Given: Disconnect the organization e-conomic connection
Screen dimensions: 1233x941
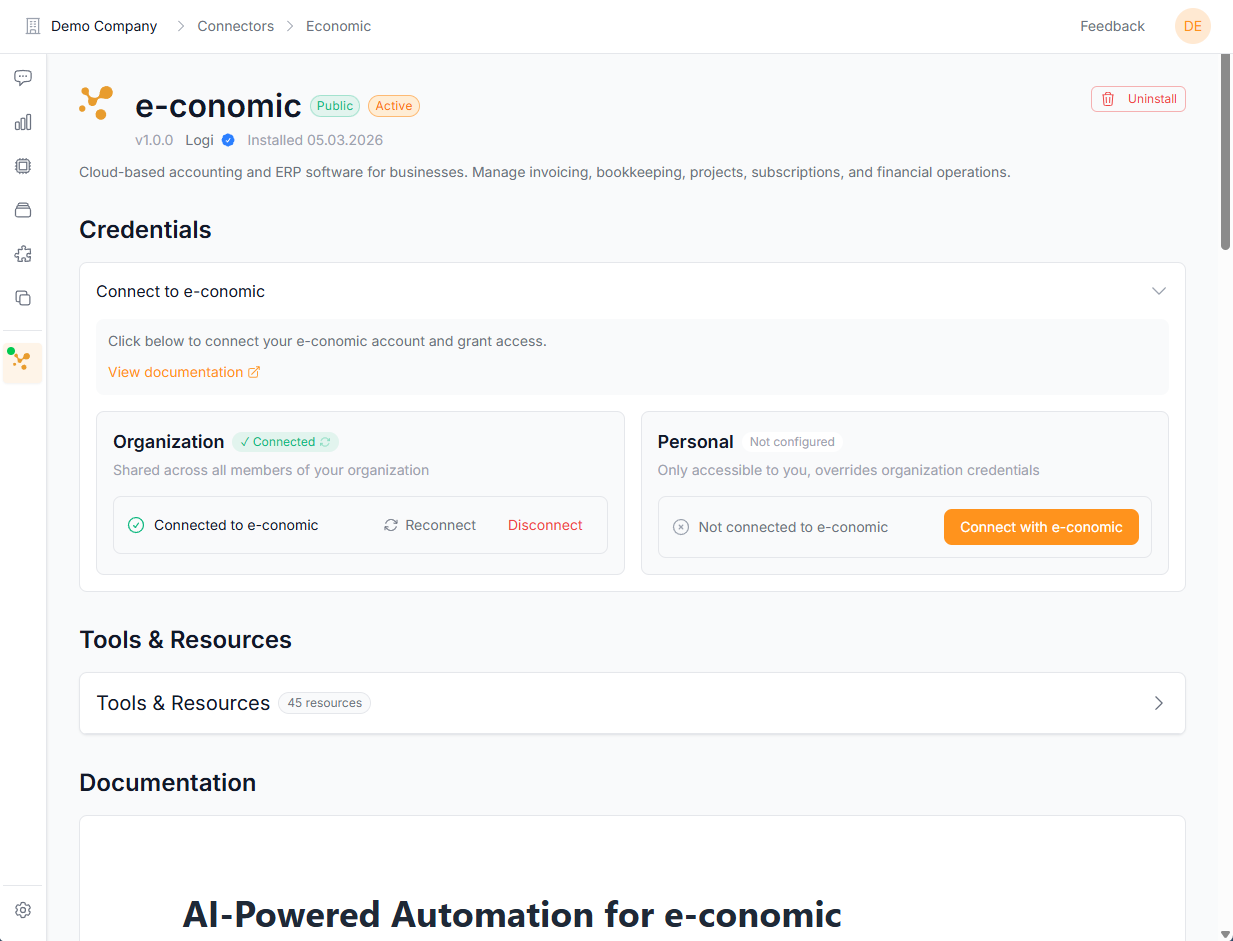Looking at the screenshot, I should point(545,525).
